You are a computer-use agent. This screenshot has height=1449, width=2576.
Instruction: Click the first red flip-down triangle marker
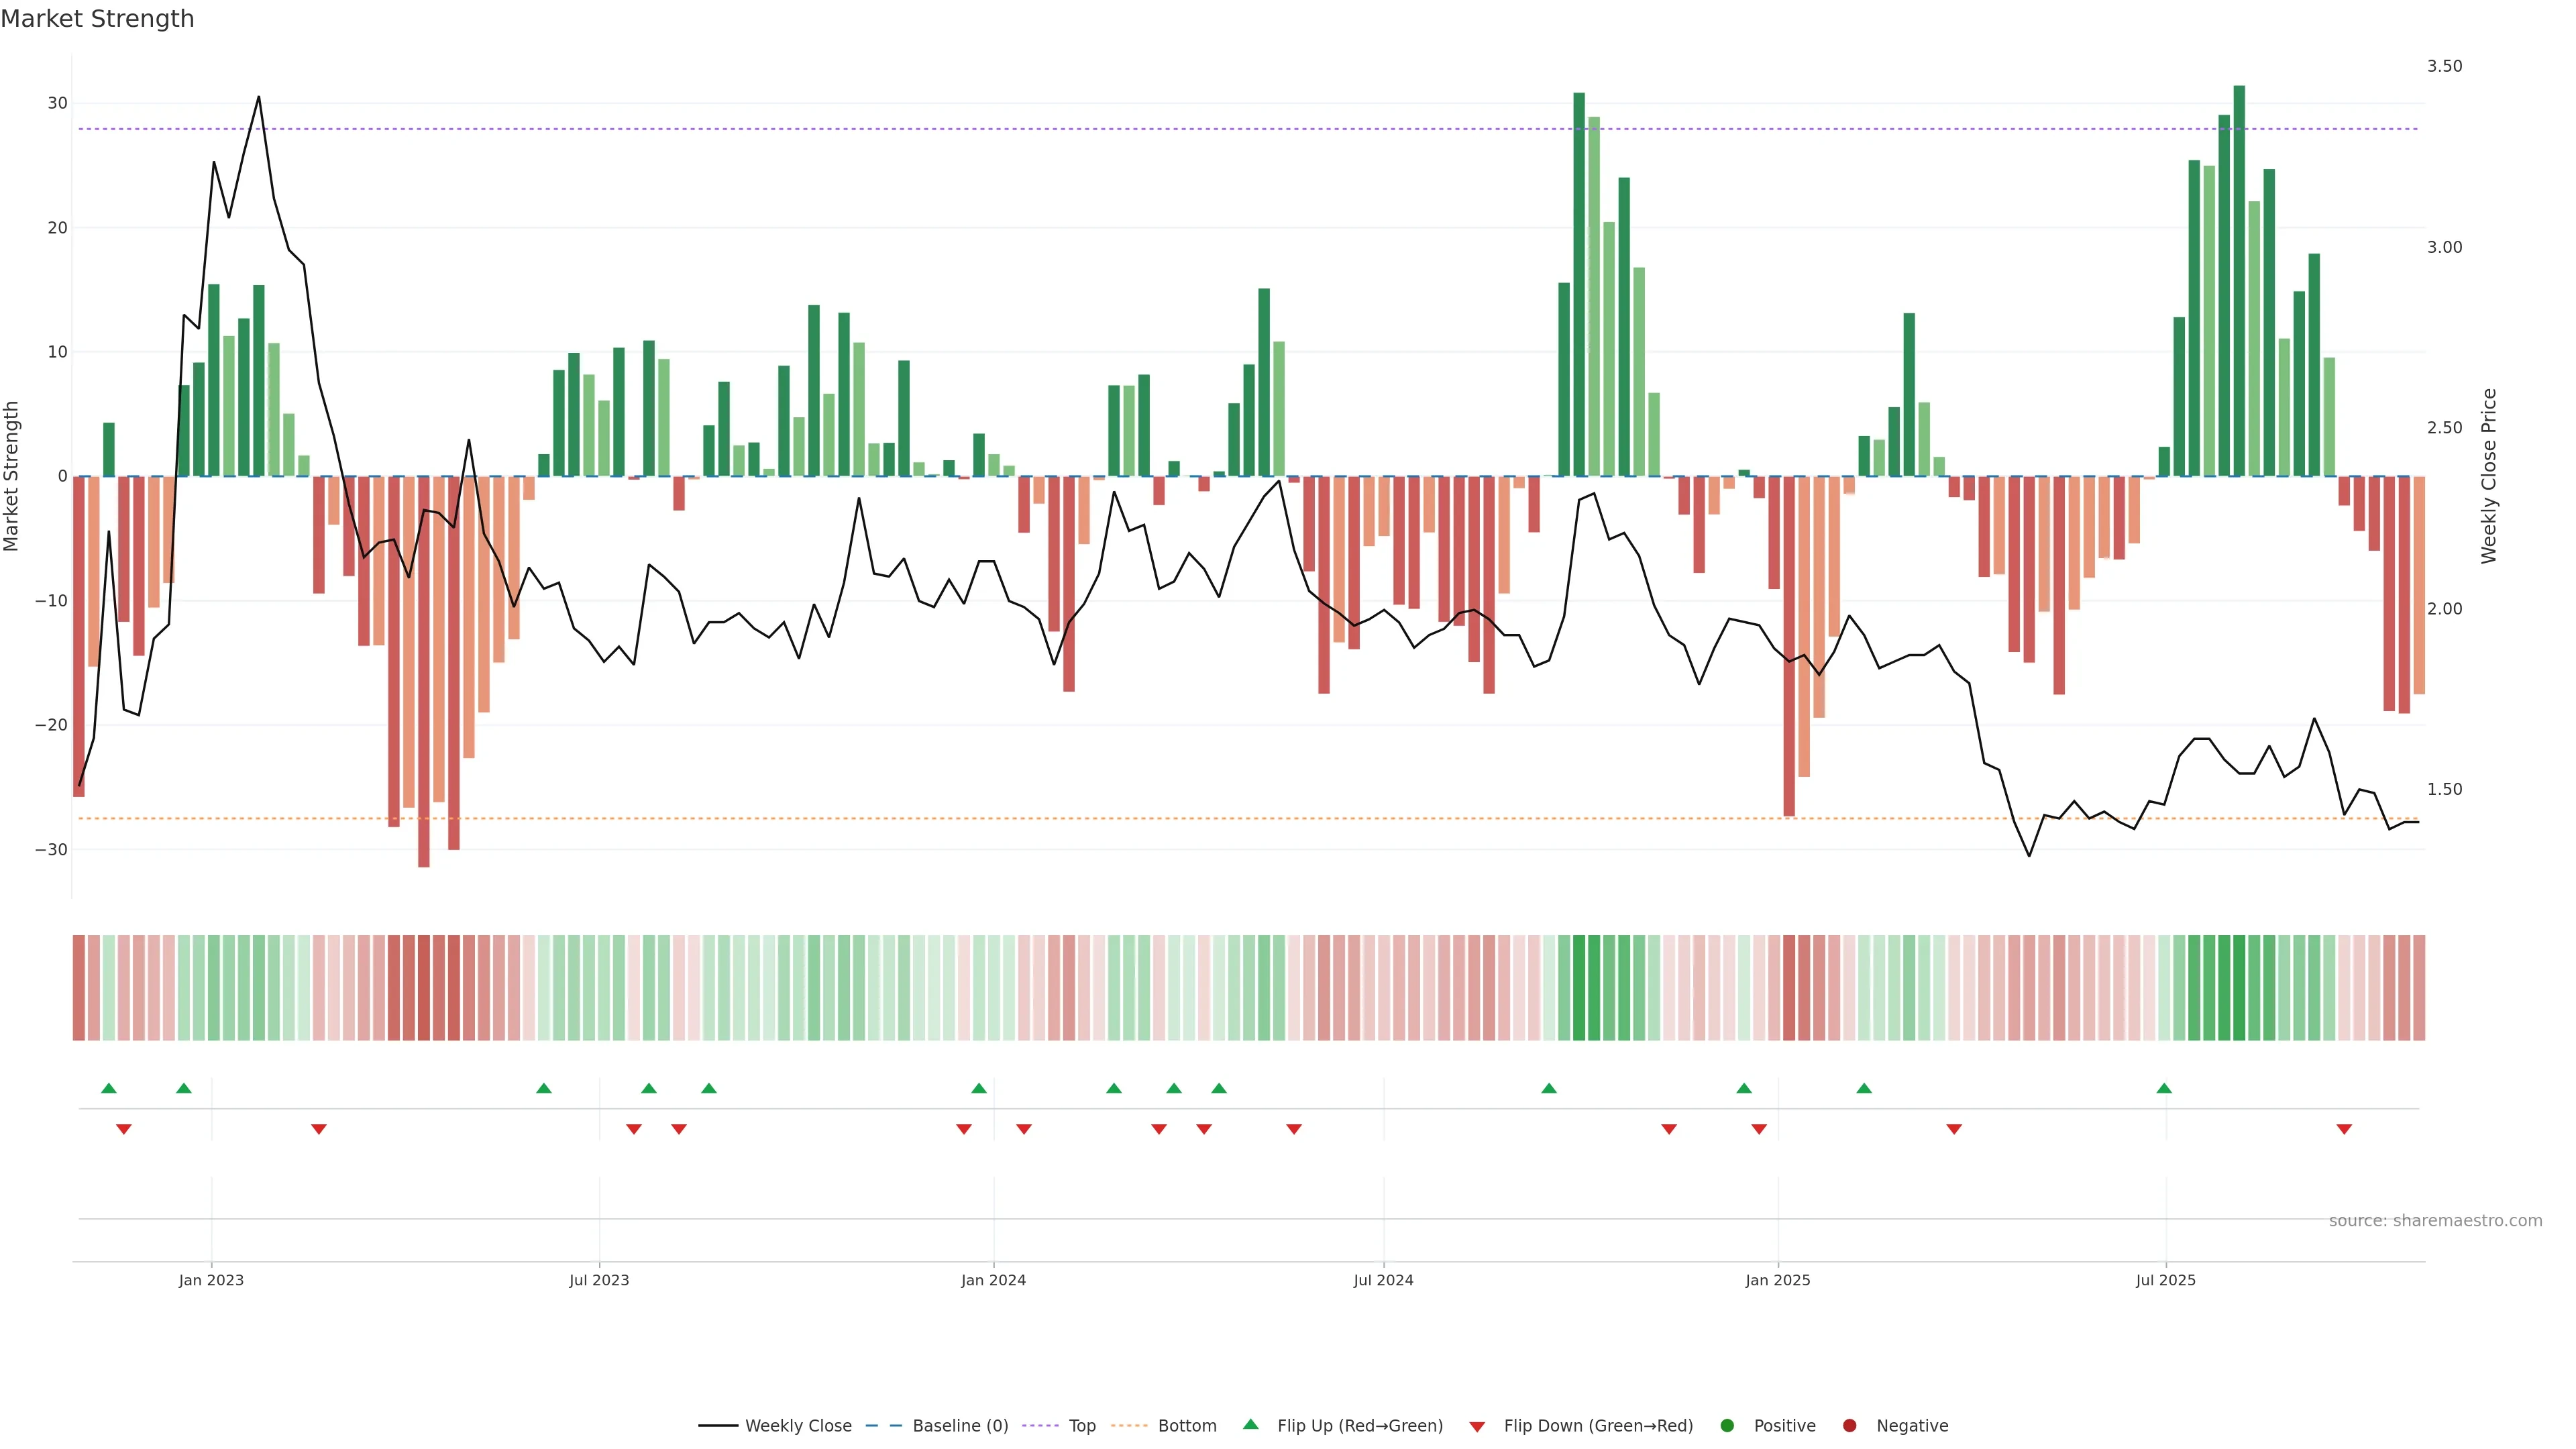point(124,1129)
